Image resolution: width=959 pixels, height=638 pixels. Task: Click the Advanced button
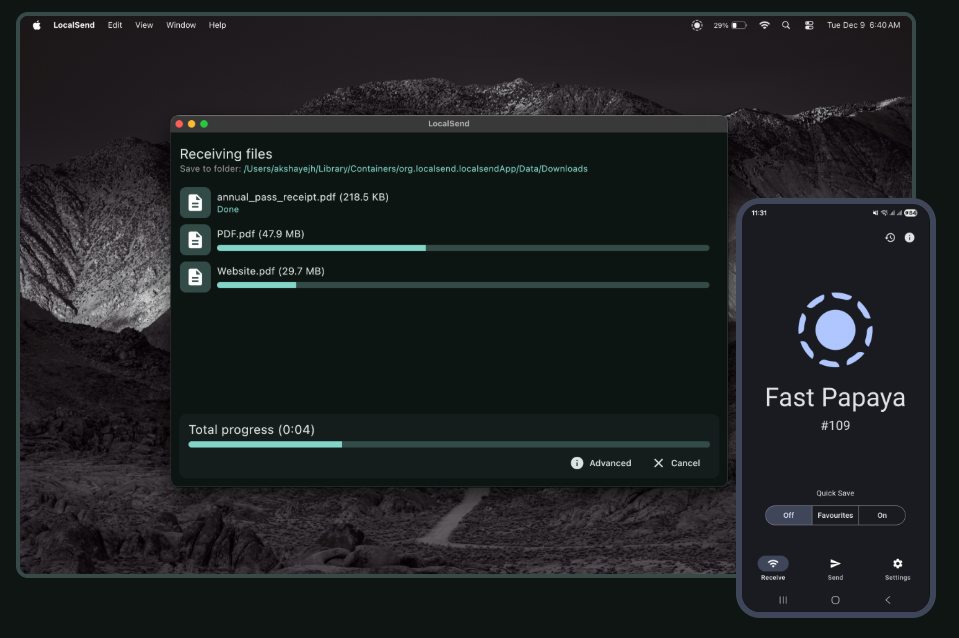(601, 463)
